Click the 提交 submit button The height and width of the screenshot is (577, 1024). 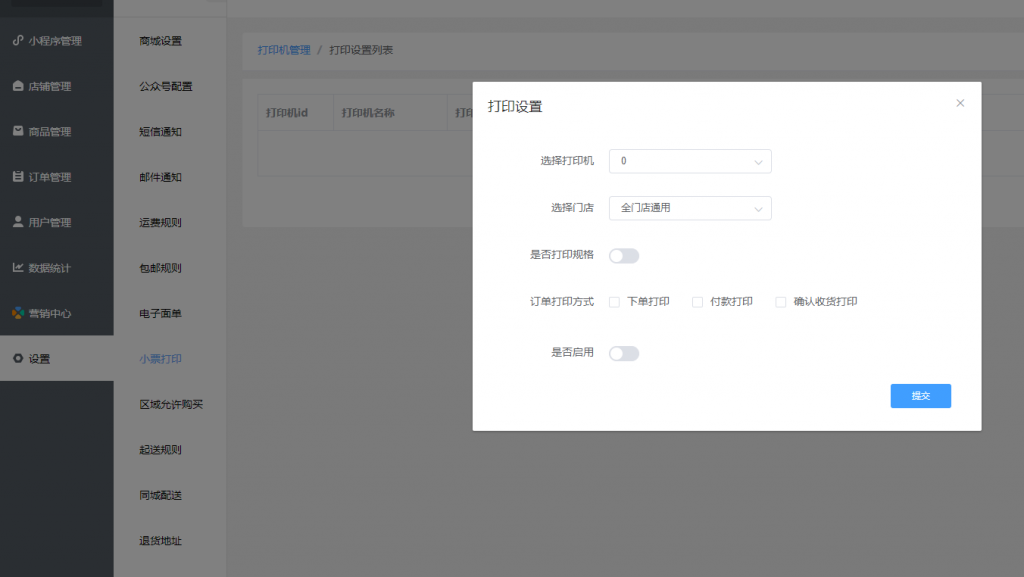(921, 396)
